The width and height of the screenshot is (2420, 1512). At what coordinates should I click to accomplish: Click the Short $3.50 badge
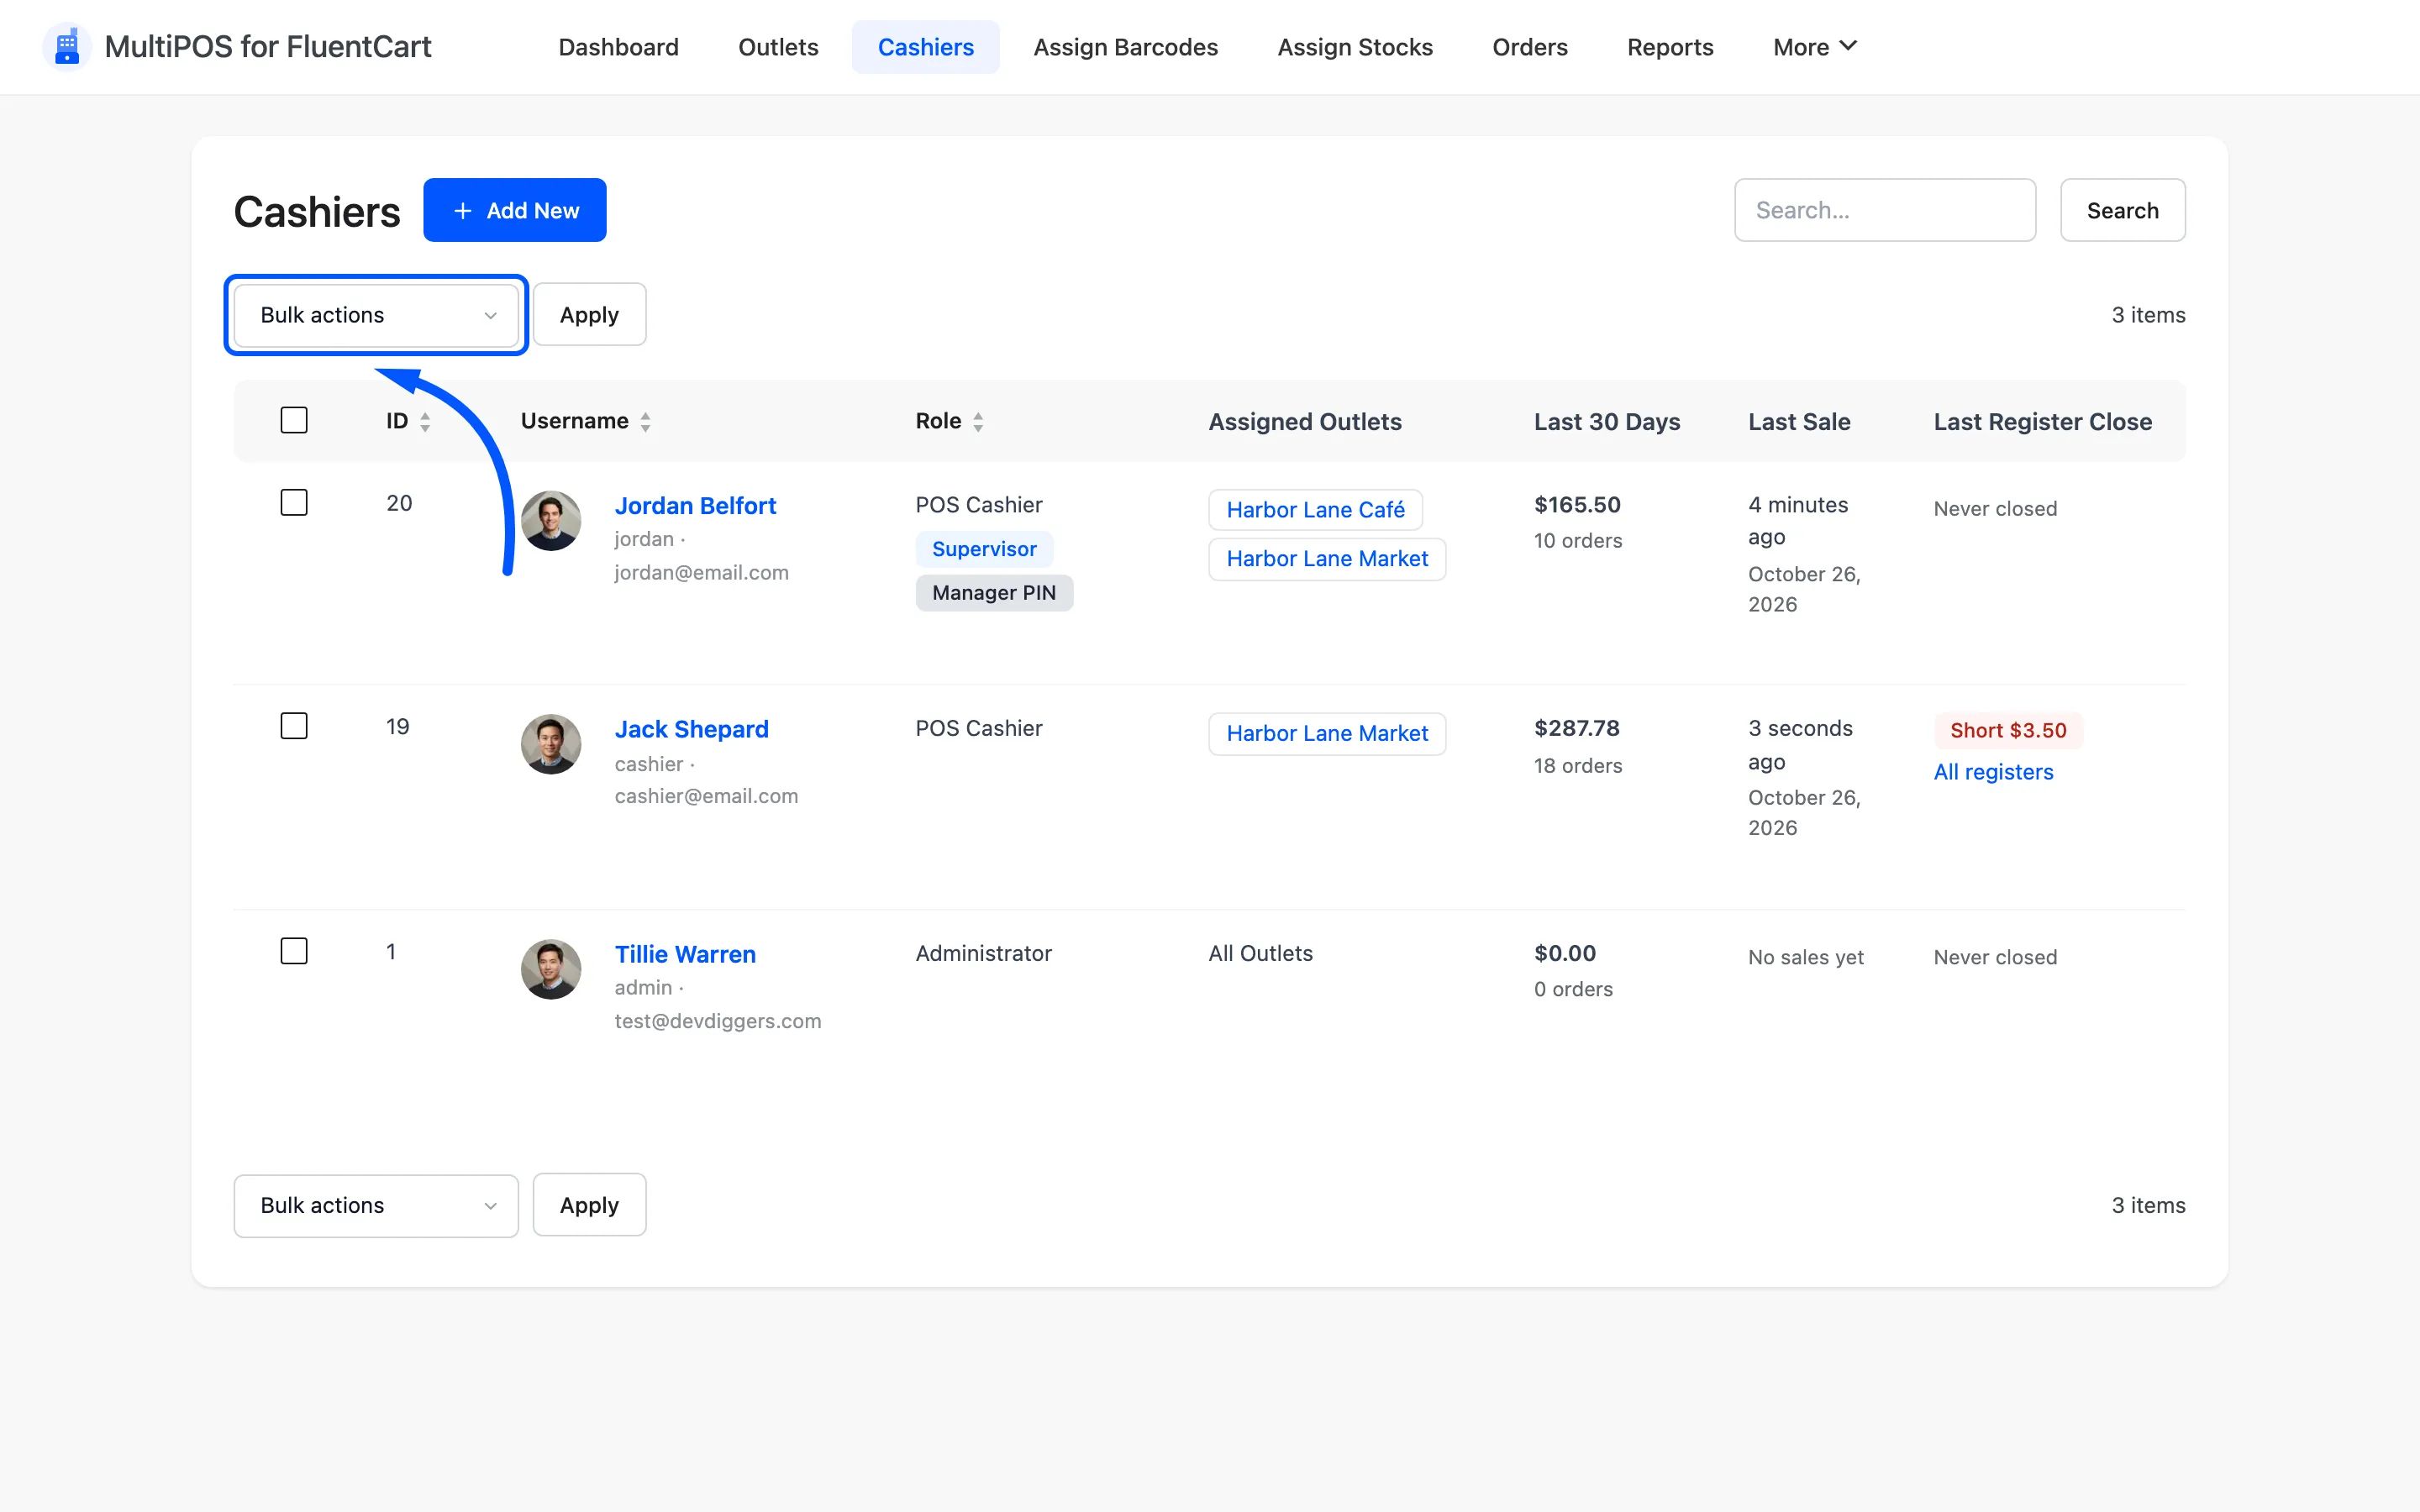[2008, 731]
